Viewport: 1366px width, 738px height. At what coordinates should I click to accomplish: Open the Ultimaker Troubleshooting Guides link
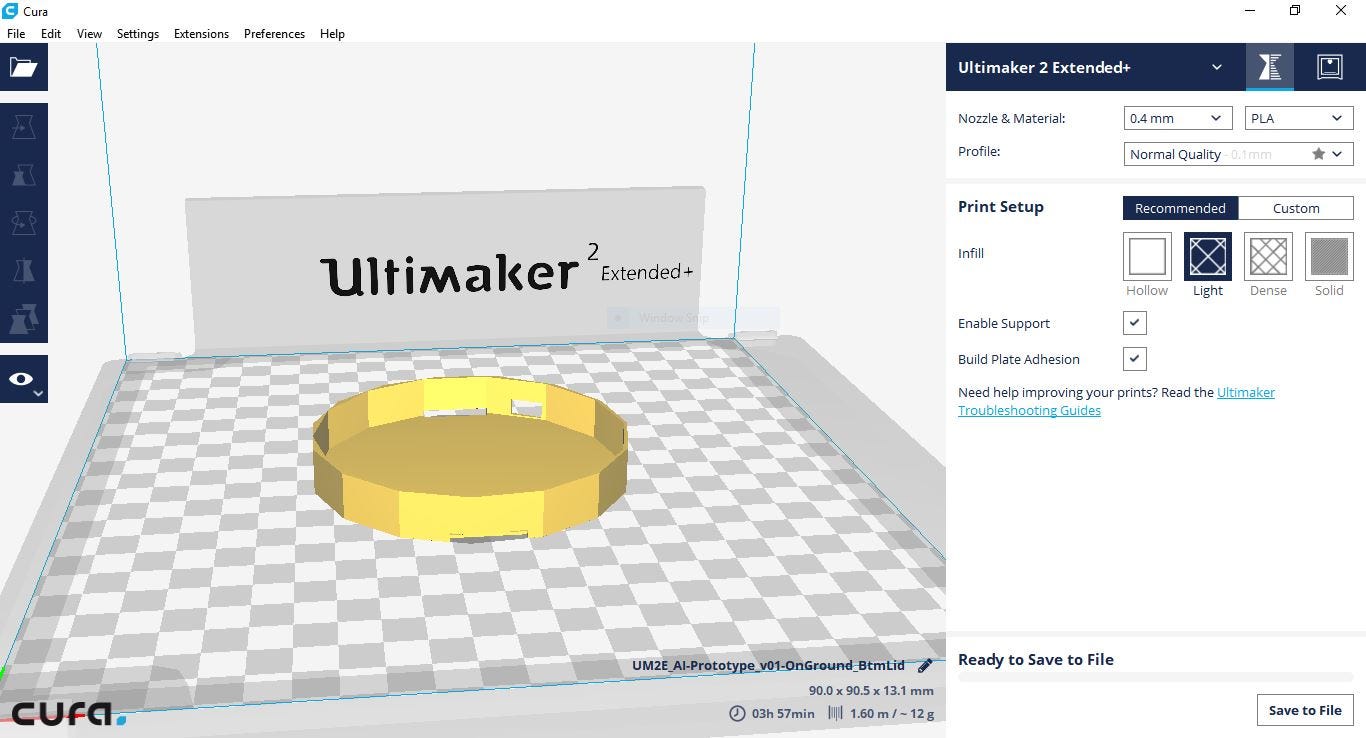(1117, 401)
